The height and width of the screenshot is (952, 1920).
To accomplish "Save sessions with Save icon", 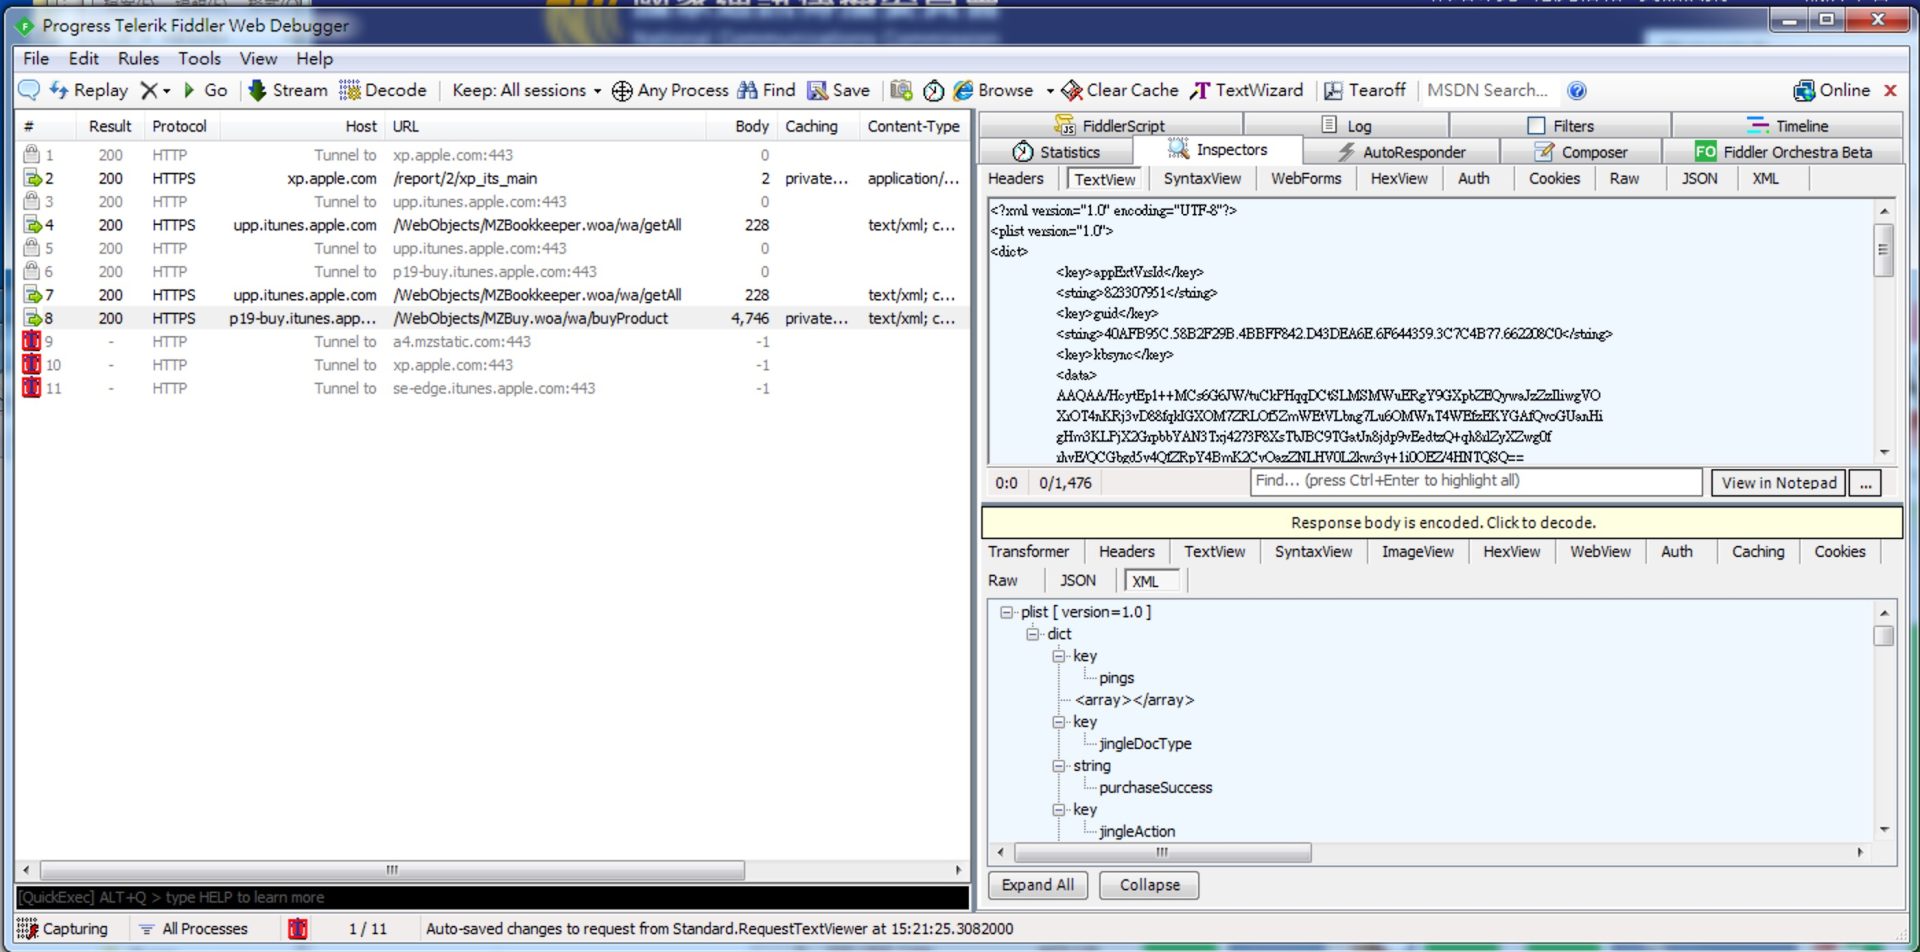I will pyautogui.click(x=839, y=90).
